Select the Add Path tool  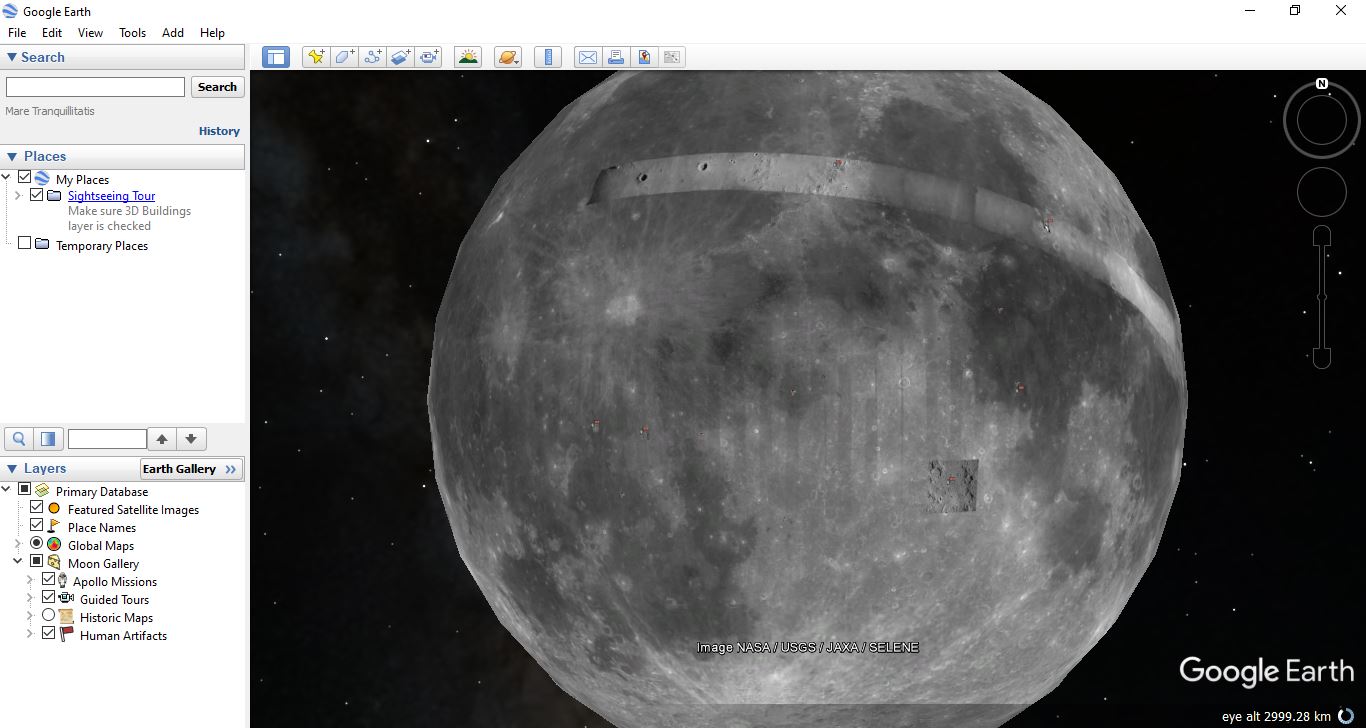click(x=373, y=57)
